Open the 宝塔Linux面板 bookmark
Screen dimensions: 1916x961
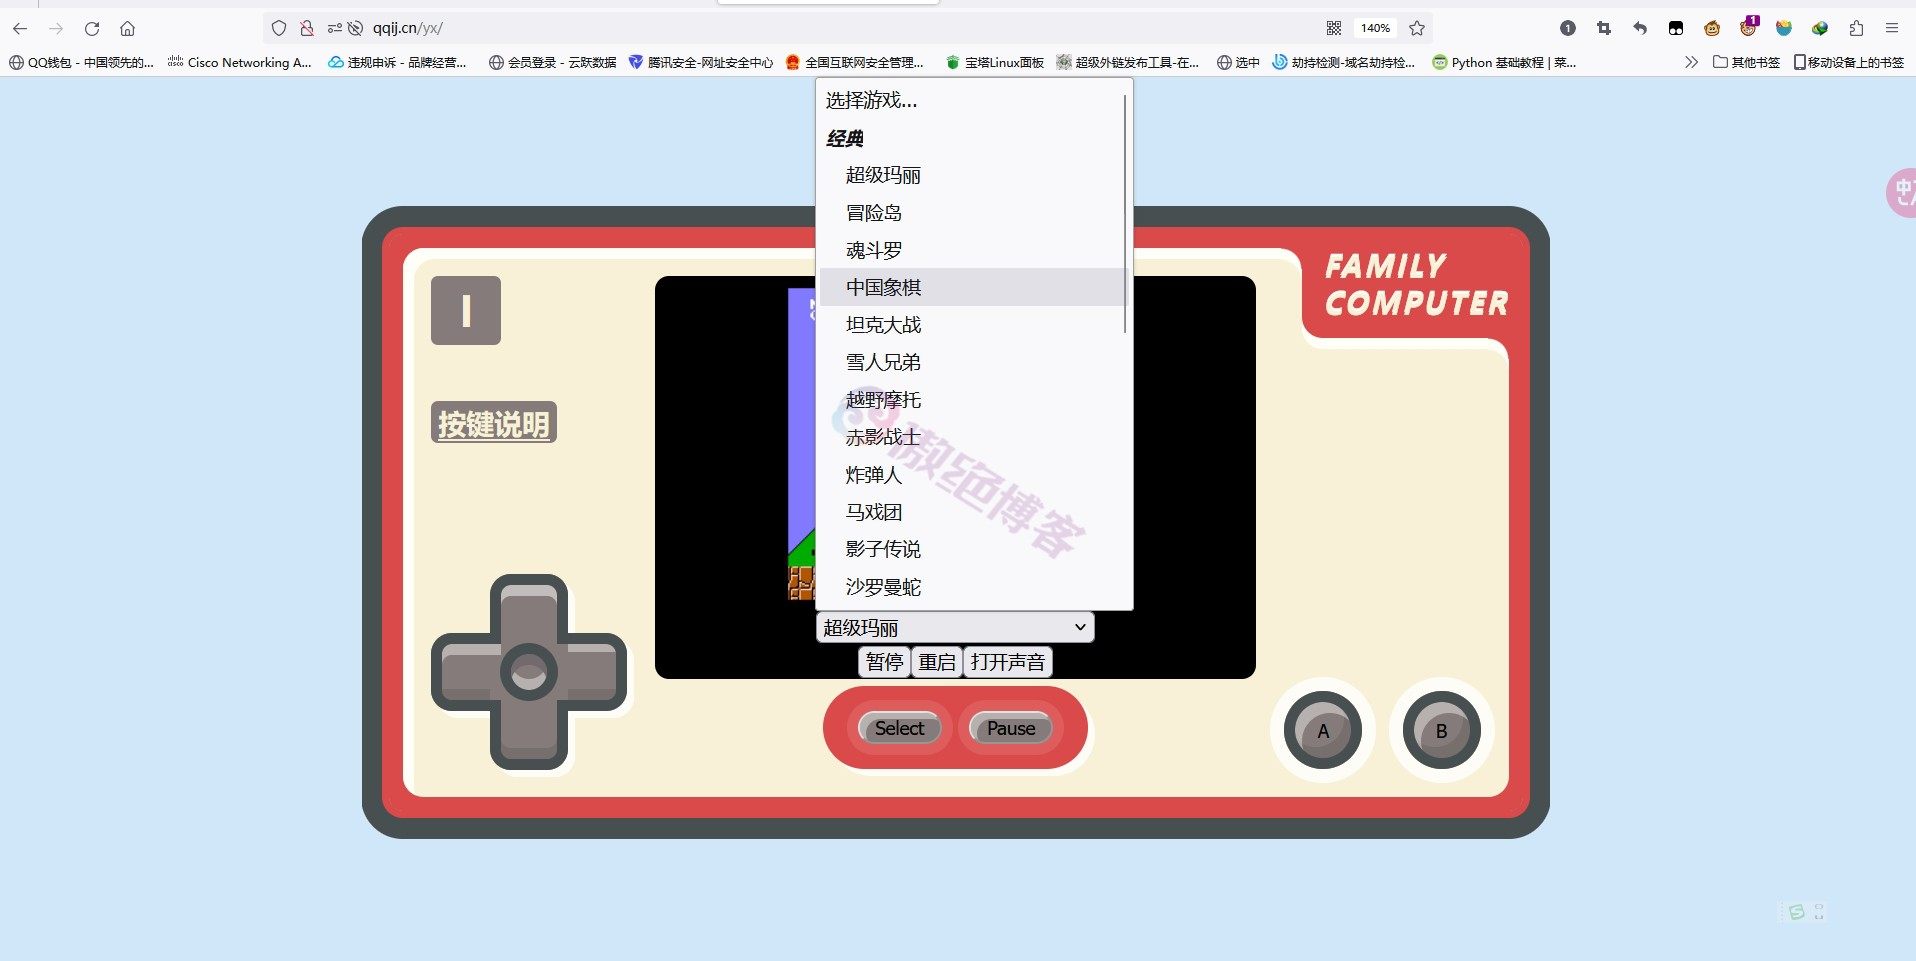click(x=994, y=62)
